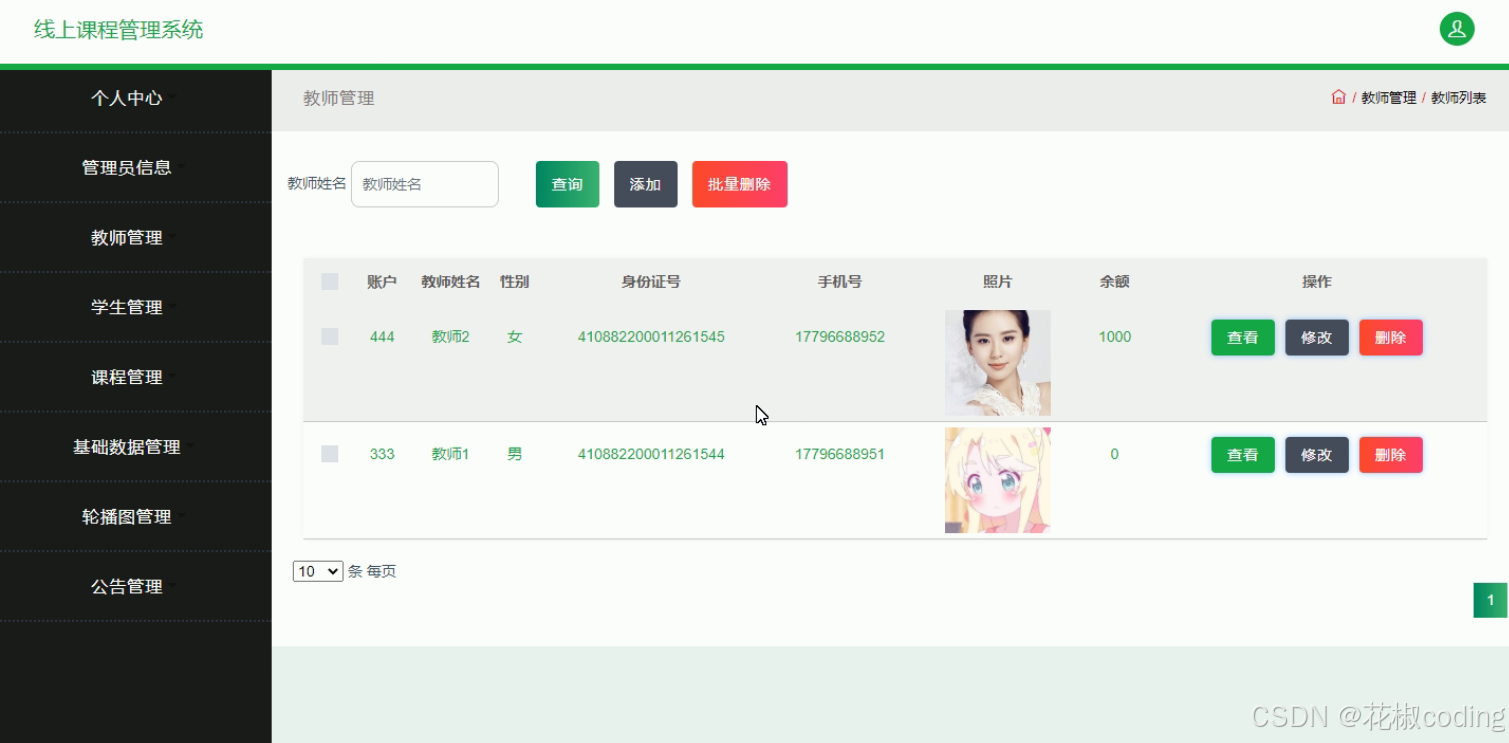
Task: Click 修改 for teacher 教师1
Action: click(x=1316, y=454)
